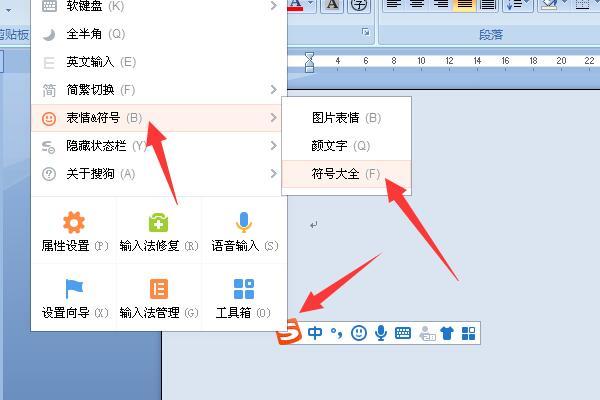Open skin shirt icon on IME bar
600x400 pixels.
tap(447, 333)
